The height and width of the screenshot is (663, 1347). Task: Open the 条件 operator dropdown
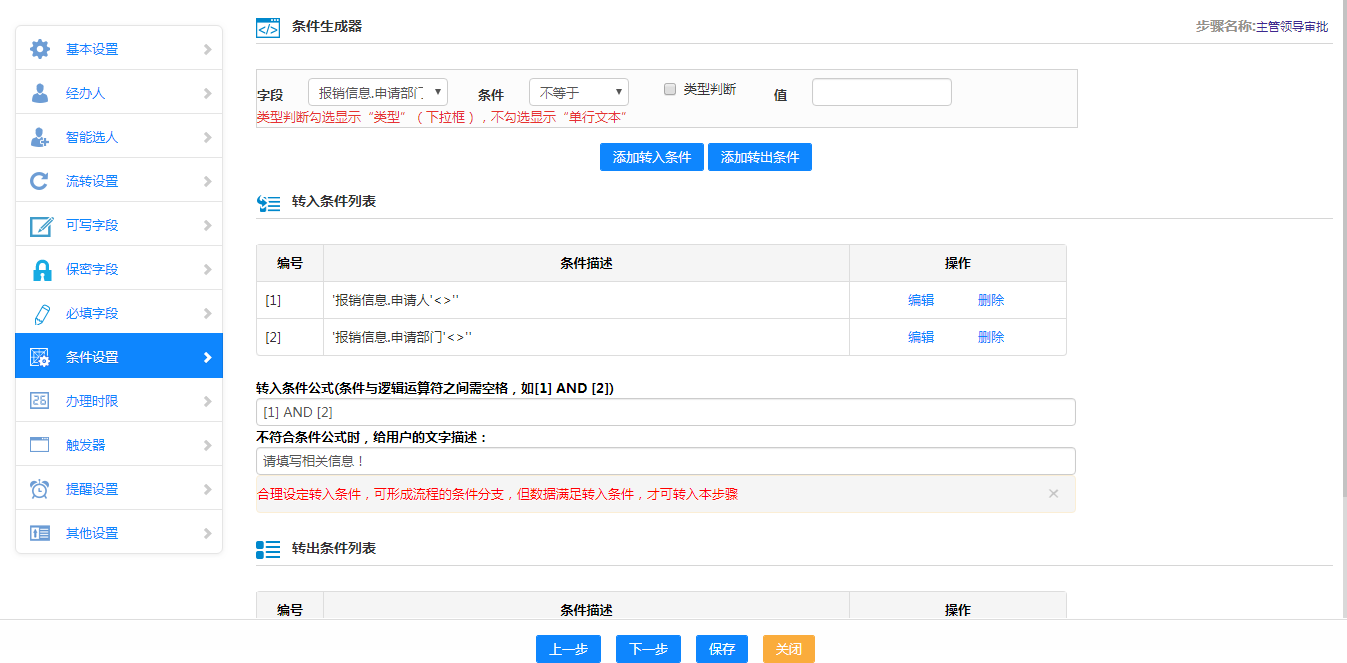[578, 92]
